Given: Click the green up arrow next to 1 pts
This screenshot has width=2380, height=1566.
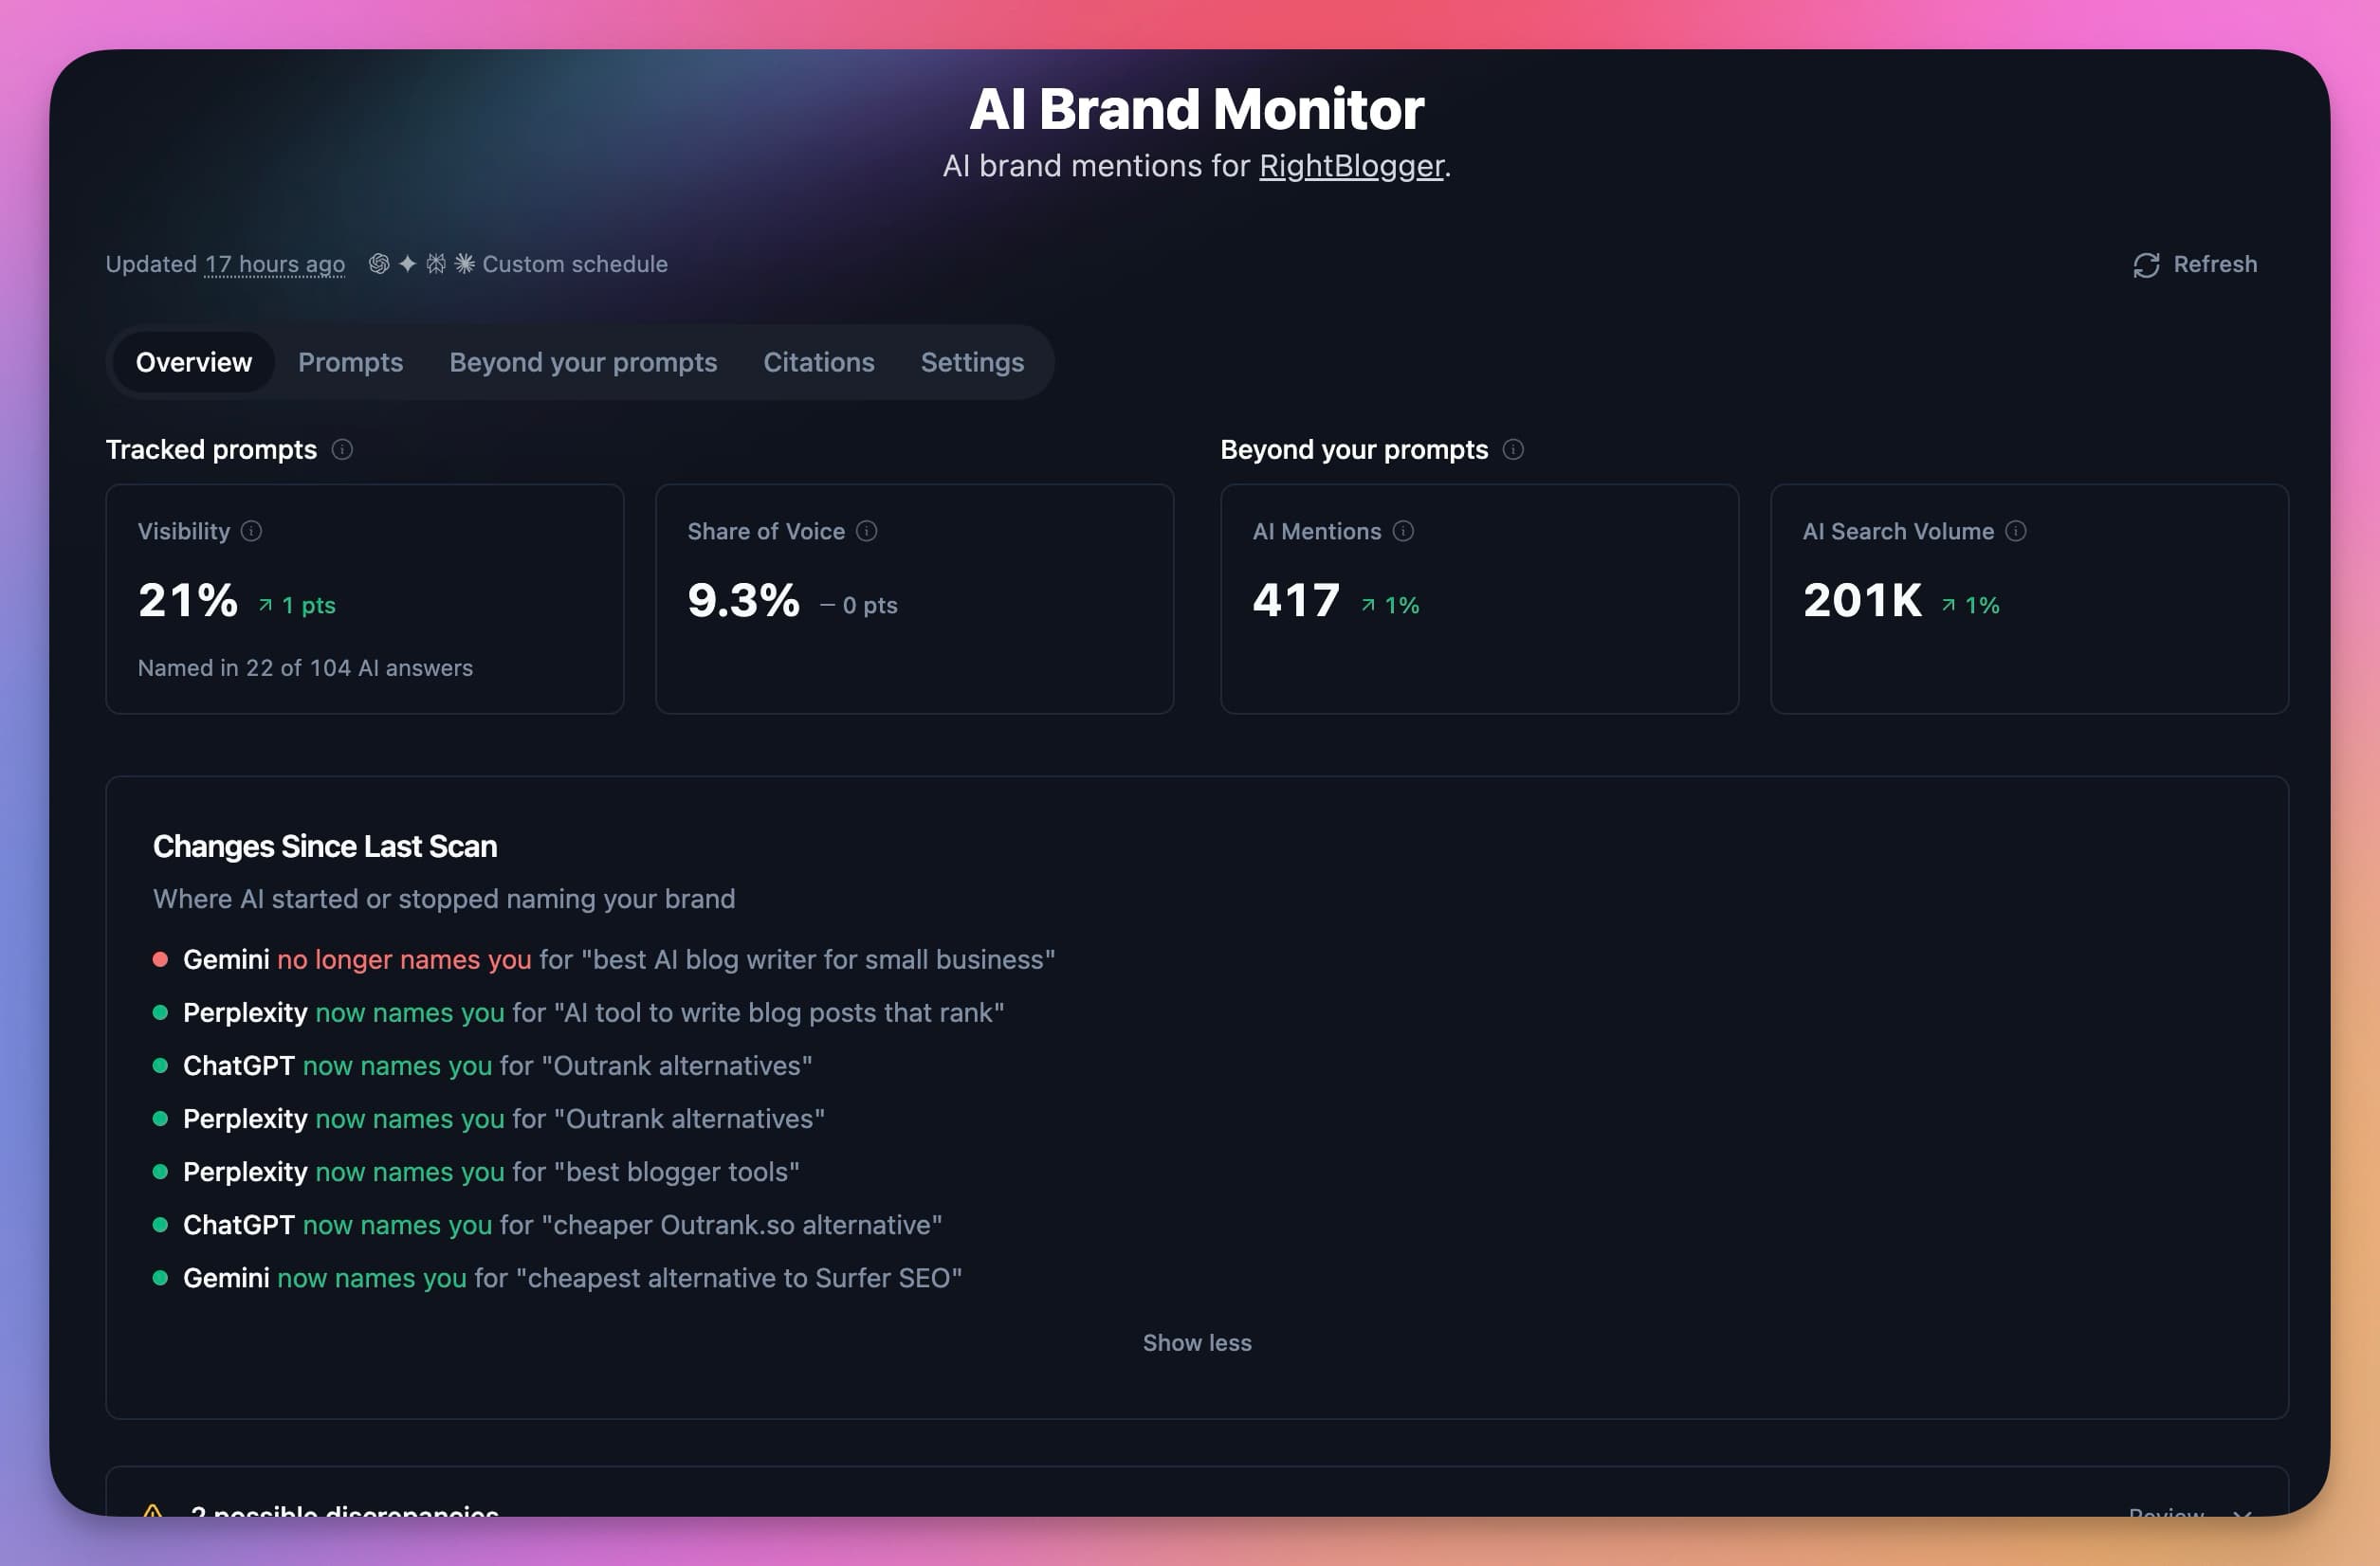Looking at the screenshot, I should point(265,605).
